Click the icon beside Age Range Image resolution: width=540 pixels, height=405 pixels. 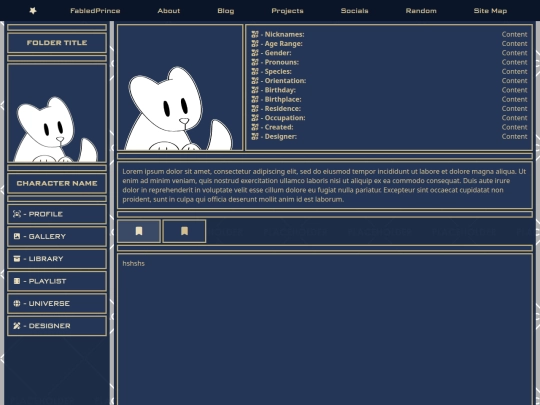point(255,44)
